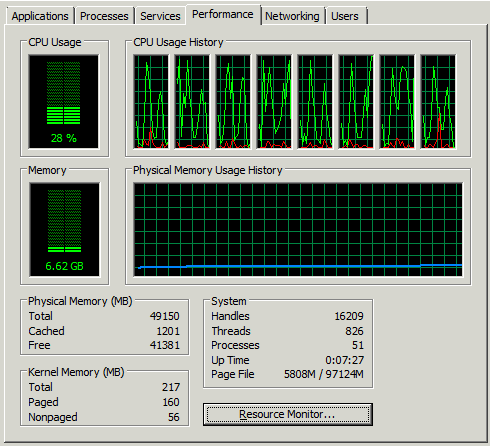Click the Nonpaged label
The height and width of the screenshot is (446, 490).
point(53,417)
